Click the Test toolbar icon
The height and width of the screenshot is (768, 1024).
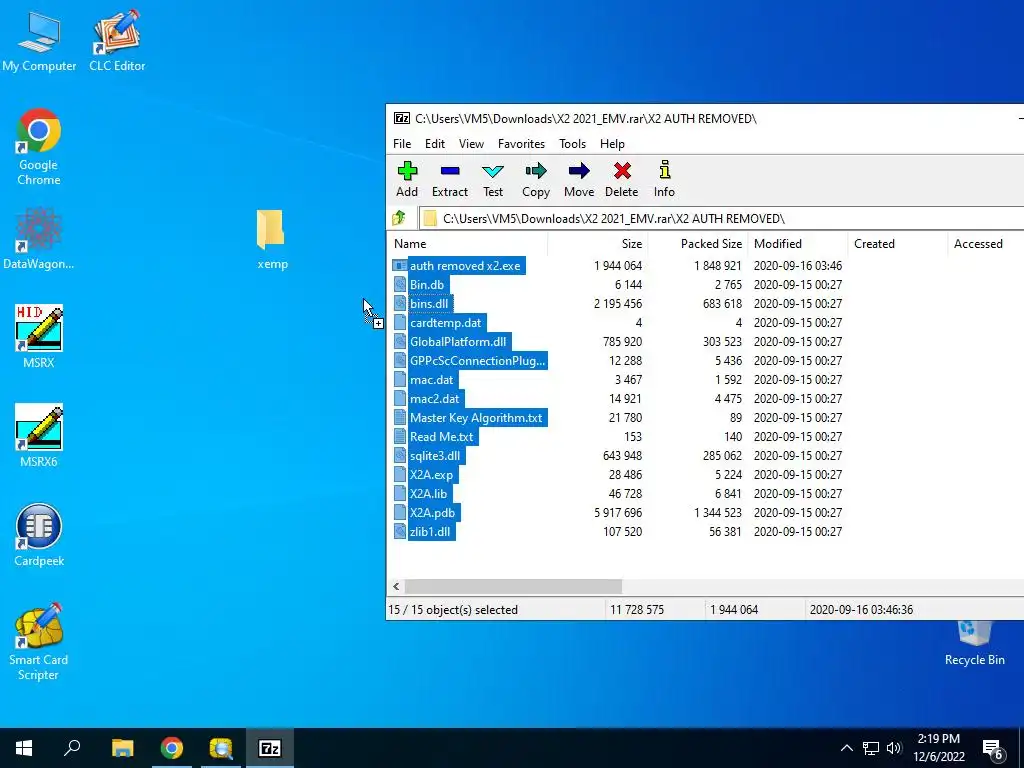click(493, 179)
